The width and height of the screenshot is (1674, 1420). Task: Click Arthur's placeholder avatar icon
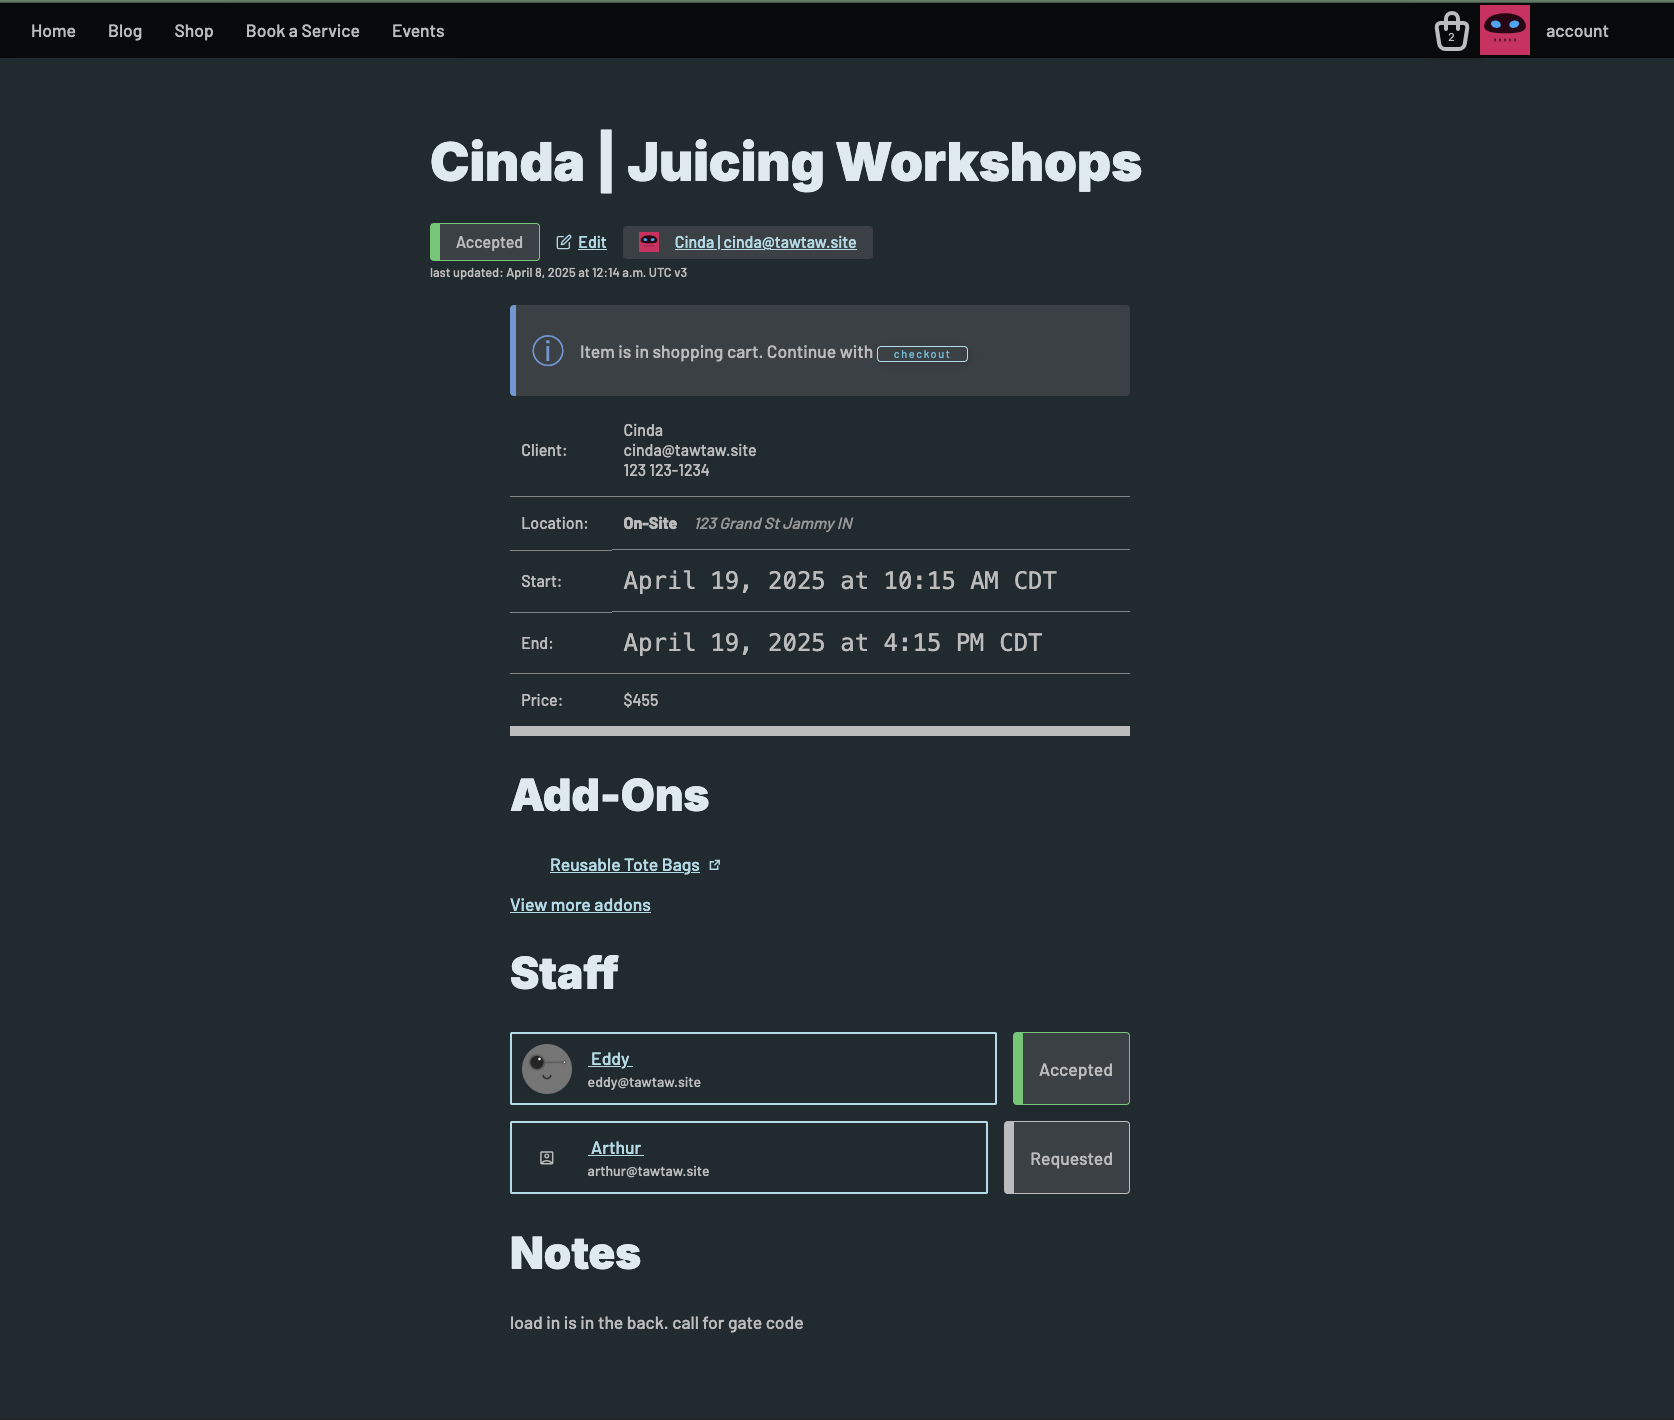tap(547, 1158)
